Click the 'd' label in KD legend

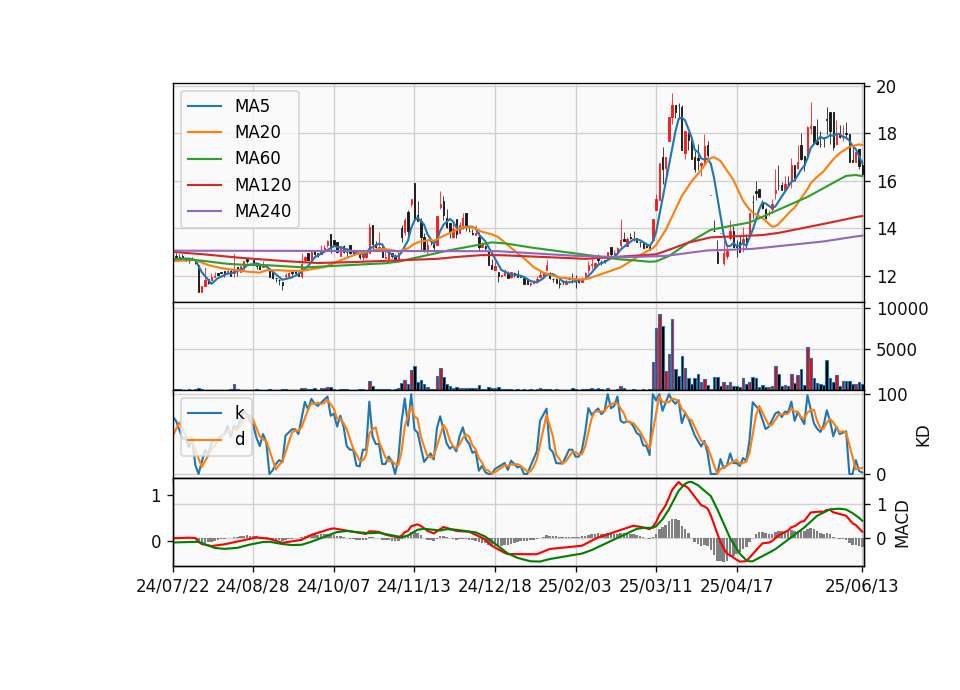(x=240, y=439)
